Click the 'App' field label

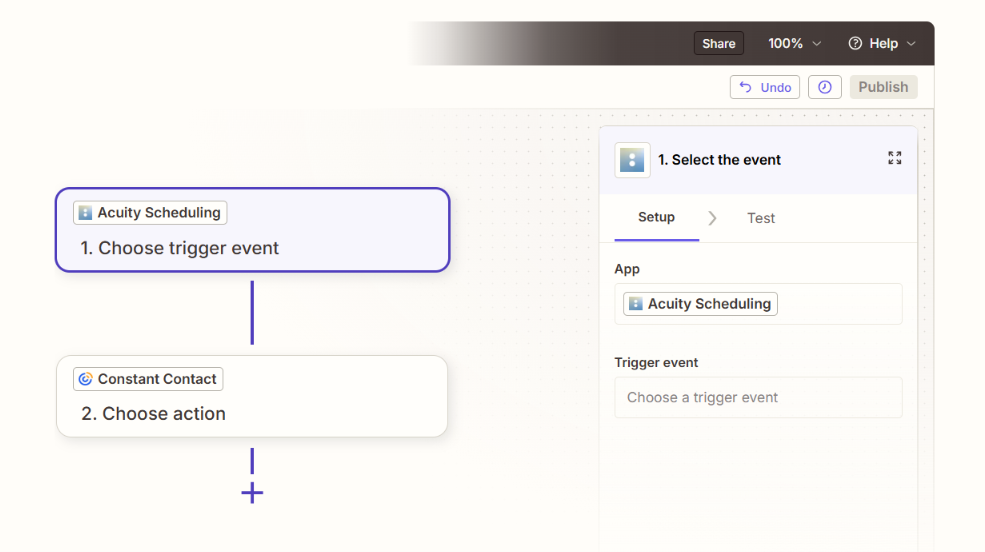[627, 269]
